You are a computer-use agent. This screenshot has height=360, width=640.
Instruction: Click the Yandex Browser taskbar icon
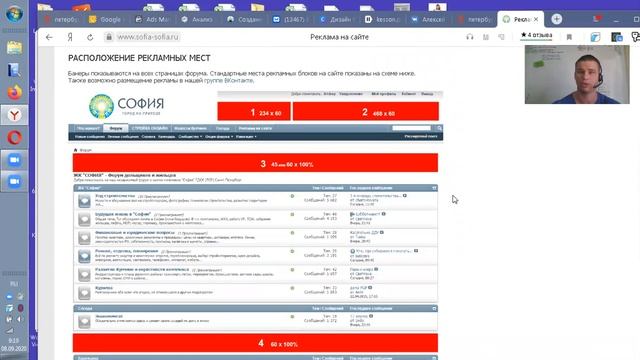coord(14,115)
